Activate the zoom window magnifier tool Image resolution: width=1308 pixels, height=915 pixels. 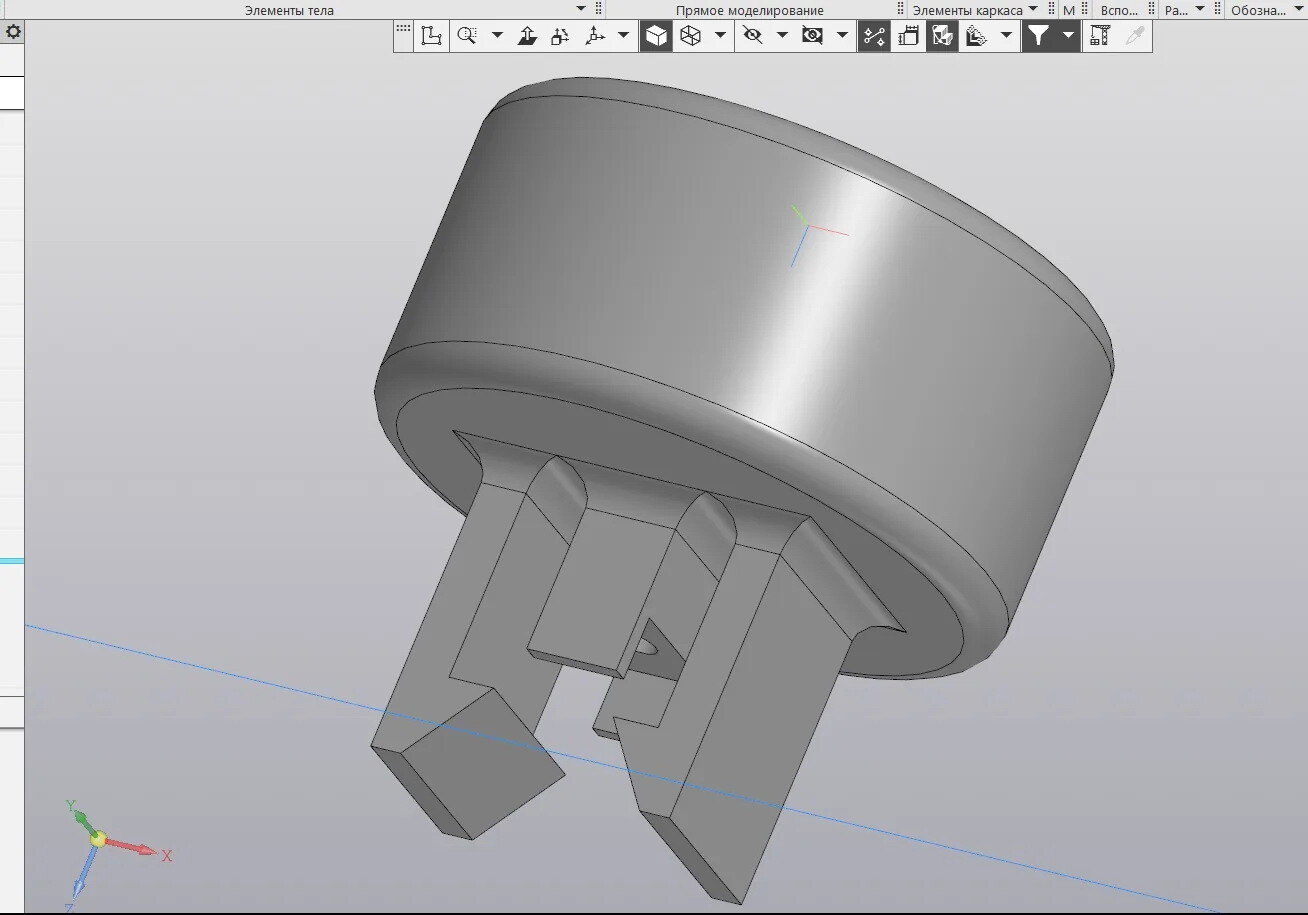click(x=466, y=36)
